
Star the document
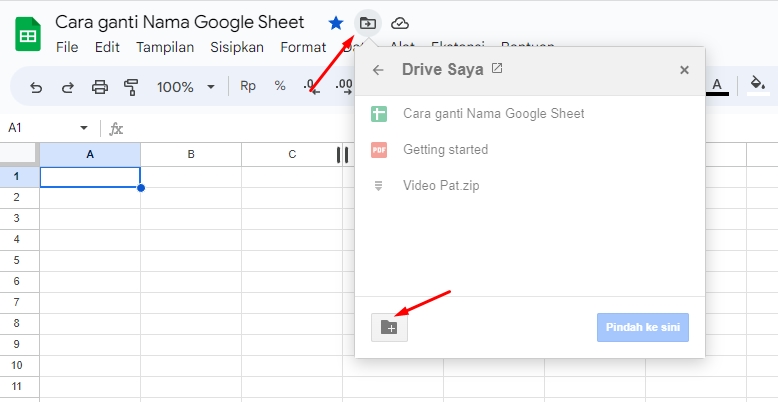tap(336, 23)
